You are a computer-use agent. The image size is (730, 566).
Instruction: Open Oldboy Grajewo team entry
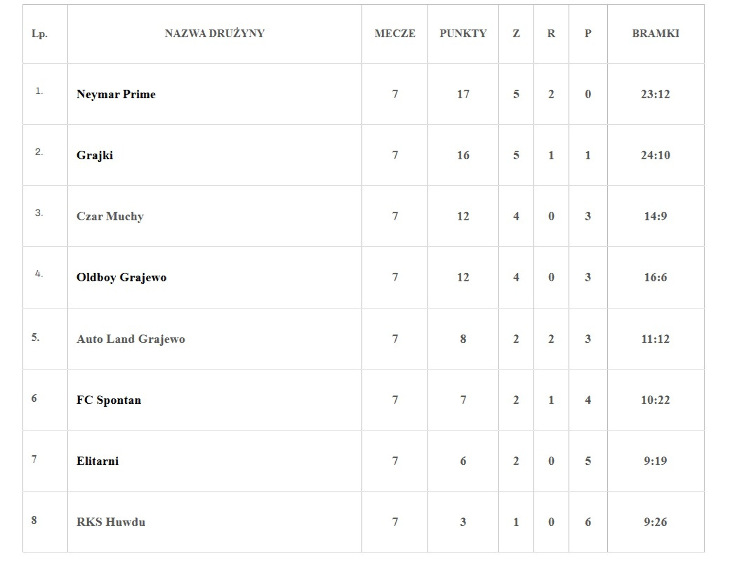(x=121, y=277)
